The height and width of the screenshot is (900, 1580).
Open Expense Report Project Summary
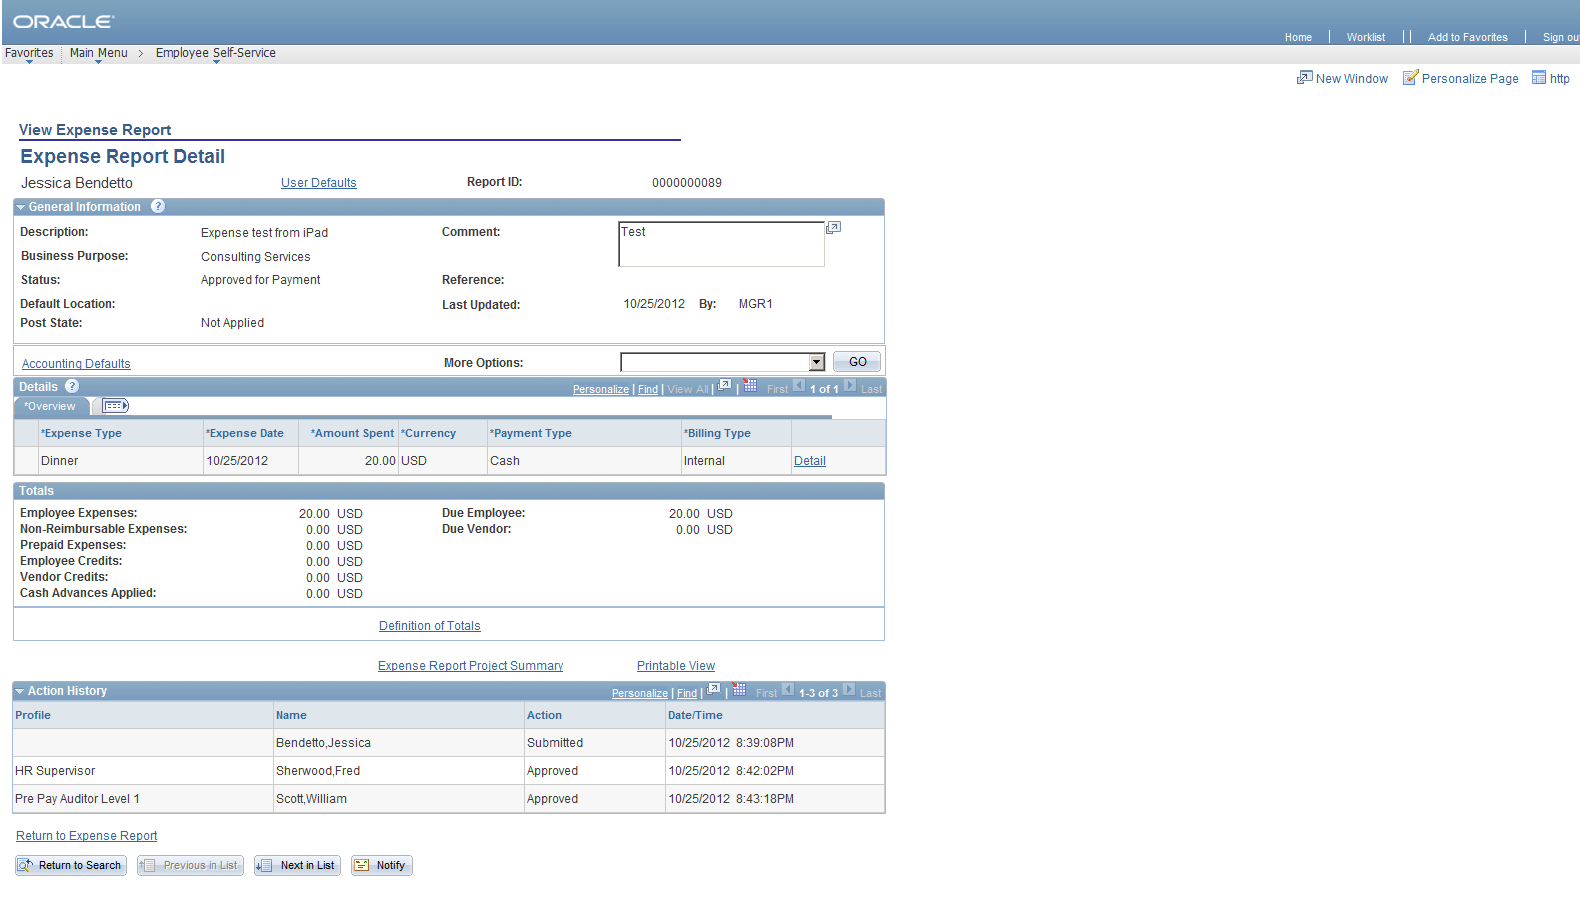click(470, 666)
